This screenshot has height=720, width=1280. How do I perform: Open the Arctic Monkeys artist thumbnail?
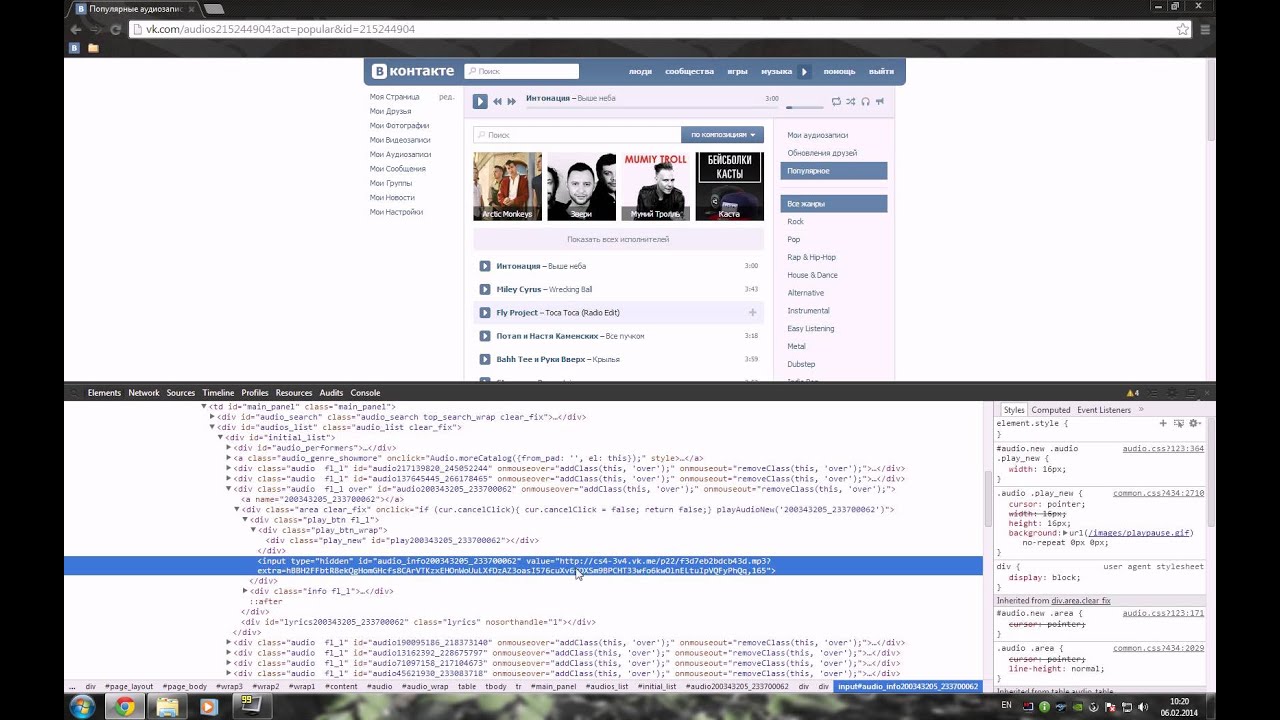pos(507,186)
